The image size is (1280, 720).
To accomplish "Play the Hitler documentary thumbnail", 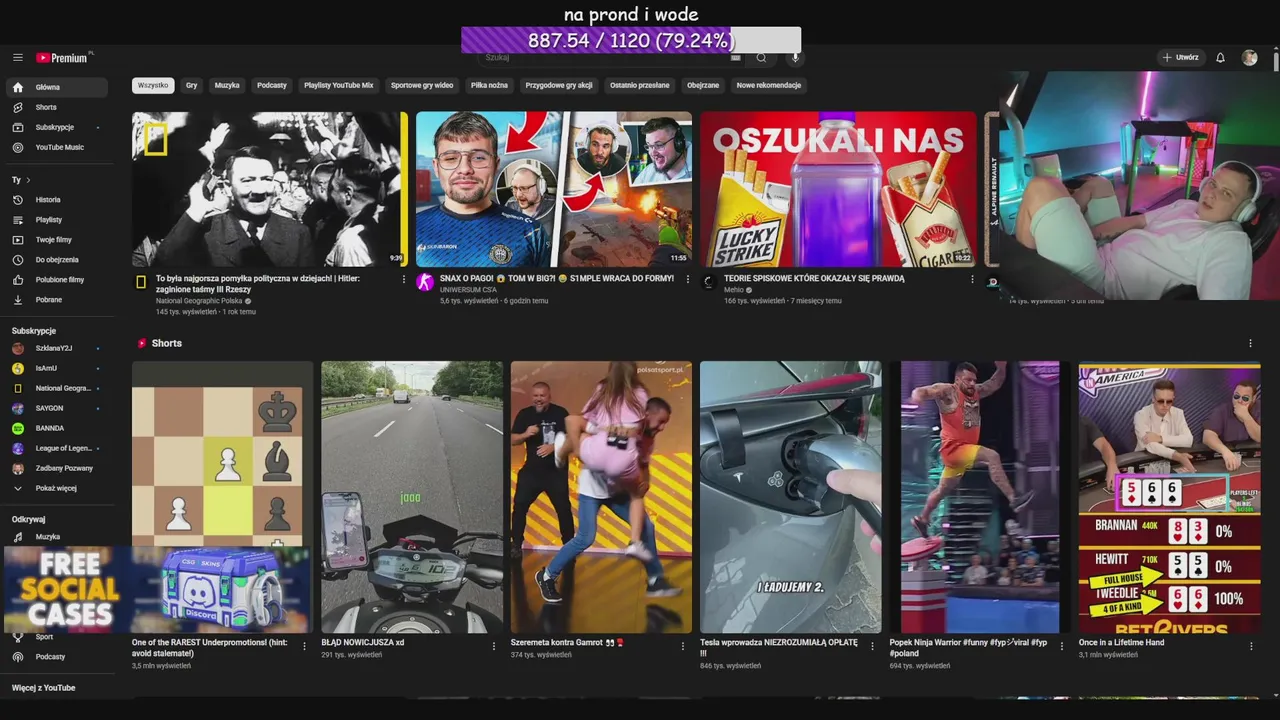I will [270, 189].
